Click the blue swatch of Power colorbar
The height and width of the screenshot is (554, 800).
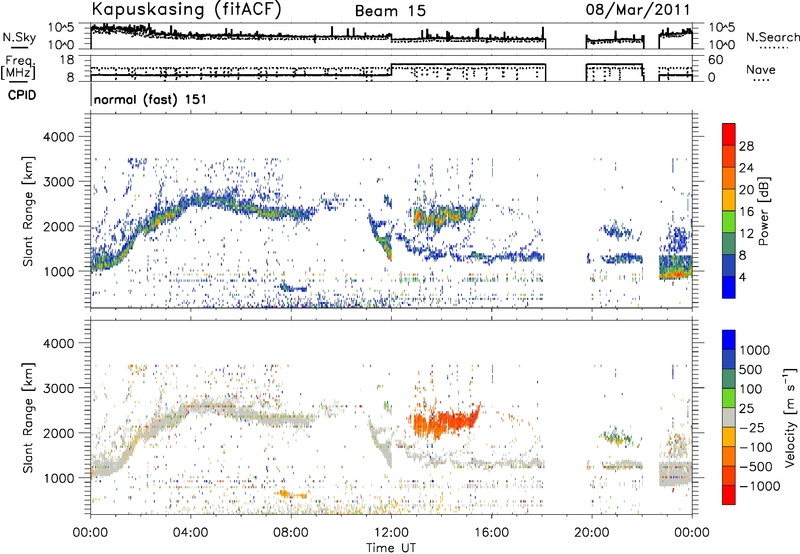point(729,288)
